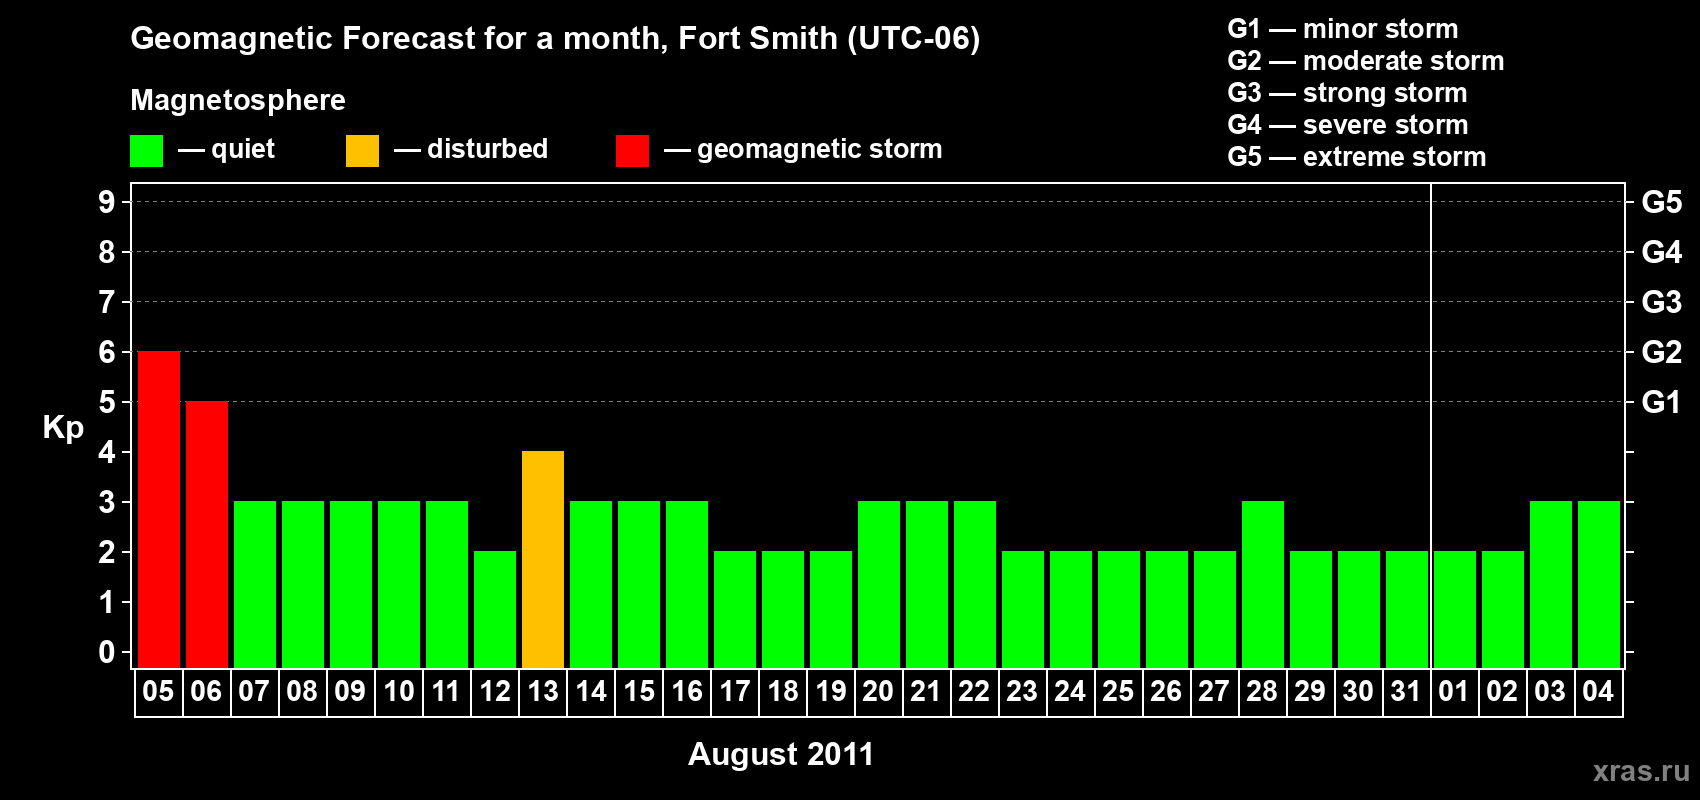Select the red bar for August 06
1700x800 pixels.
(207, 535)
